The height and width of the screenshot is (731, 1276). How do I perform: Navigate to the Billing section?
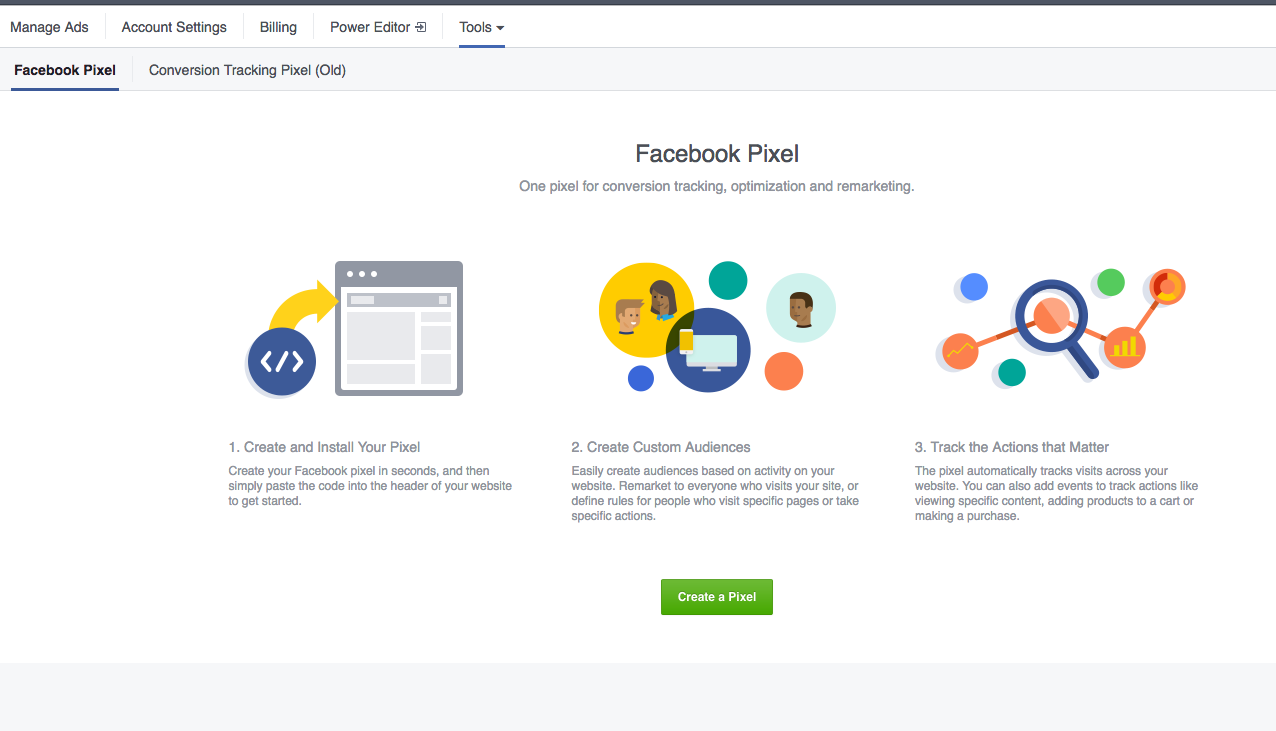point(277,27)
